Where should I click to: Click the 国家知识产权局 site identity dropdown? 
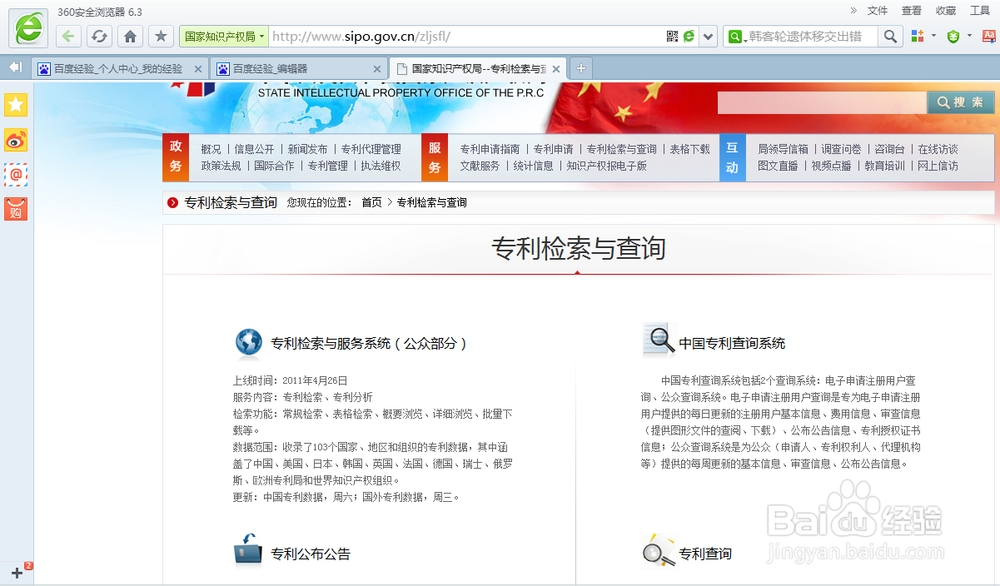[224, 36]
